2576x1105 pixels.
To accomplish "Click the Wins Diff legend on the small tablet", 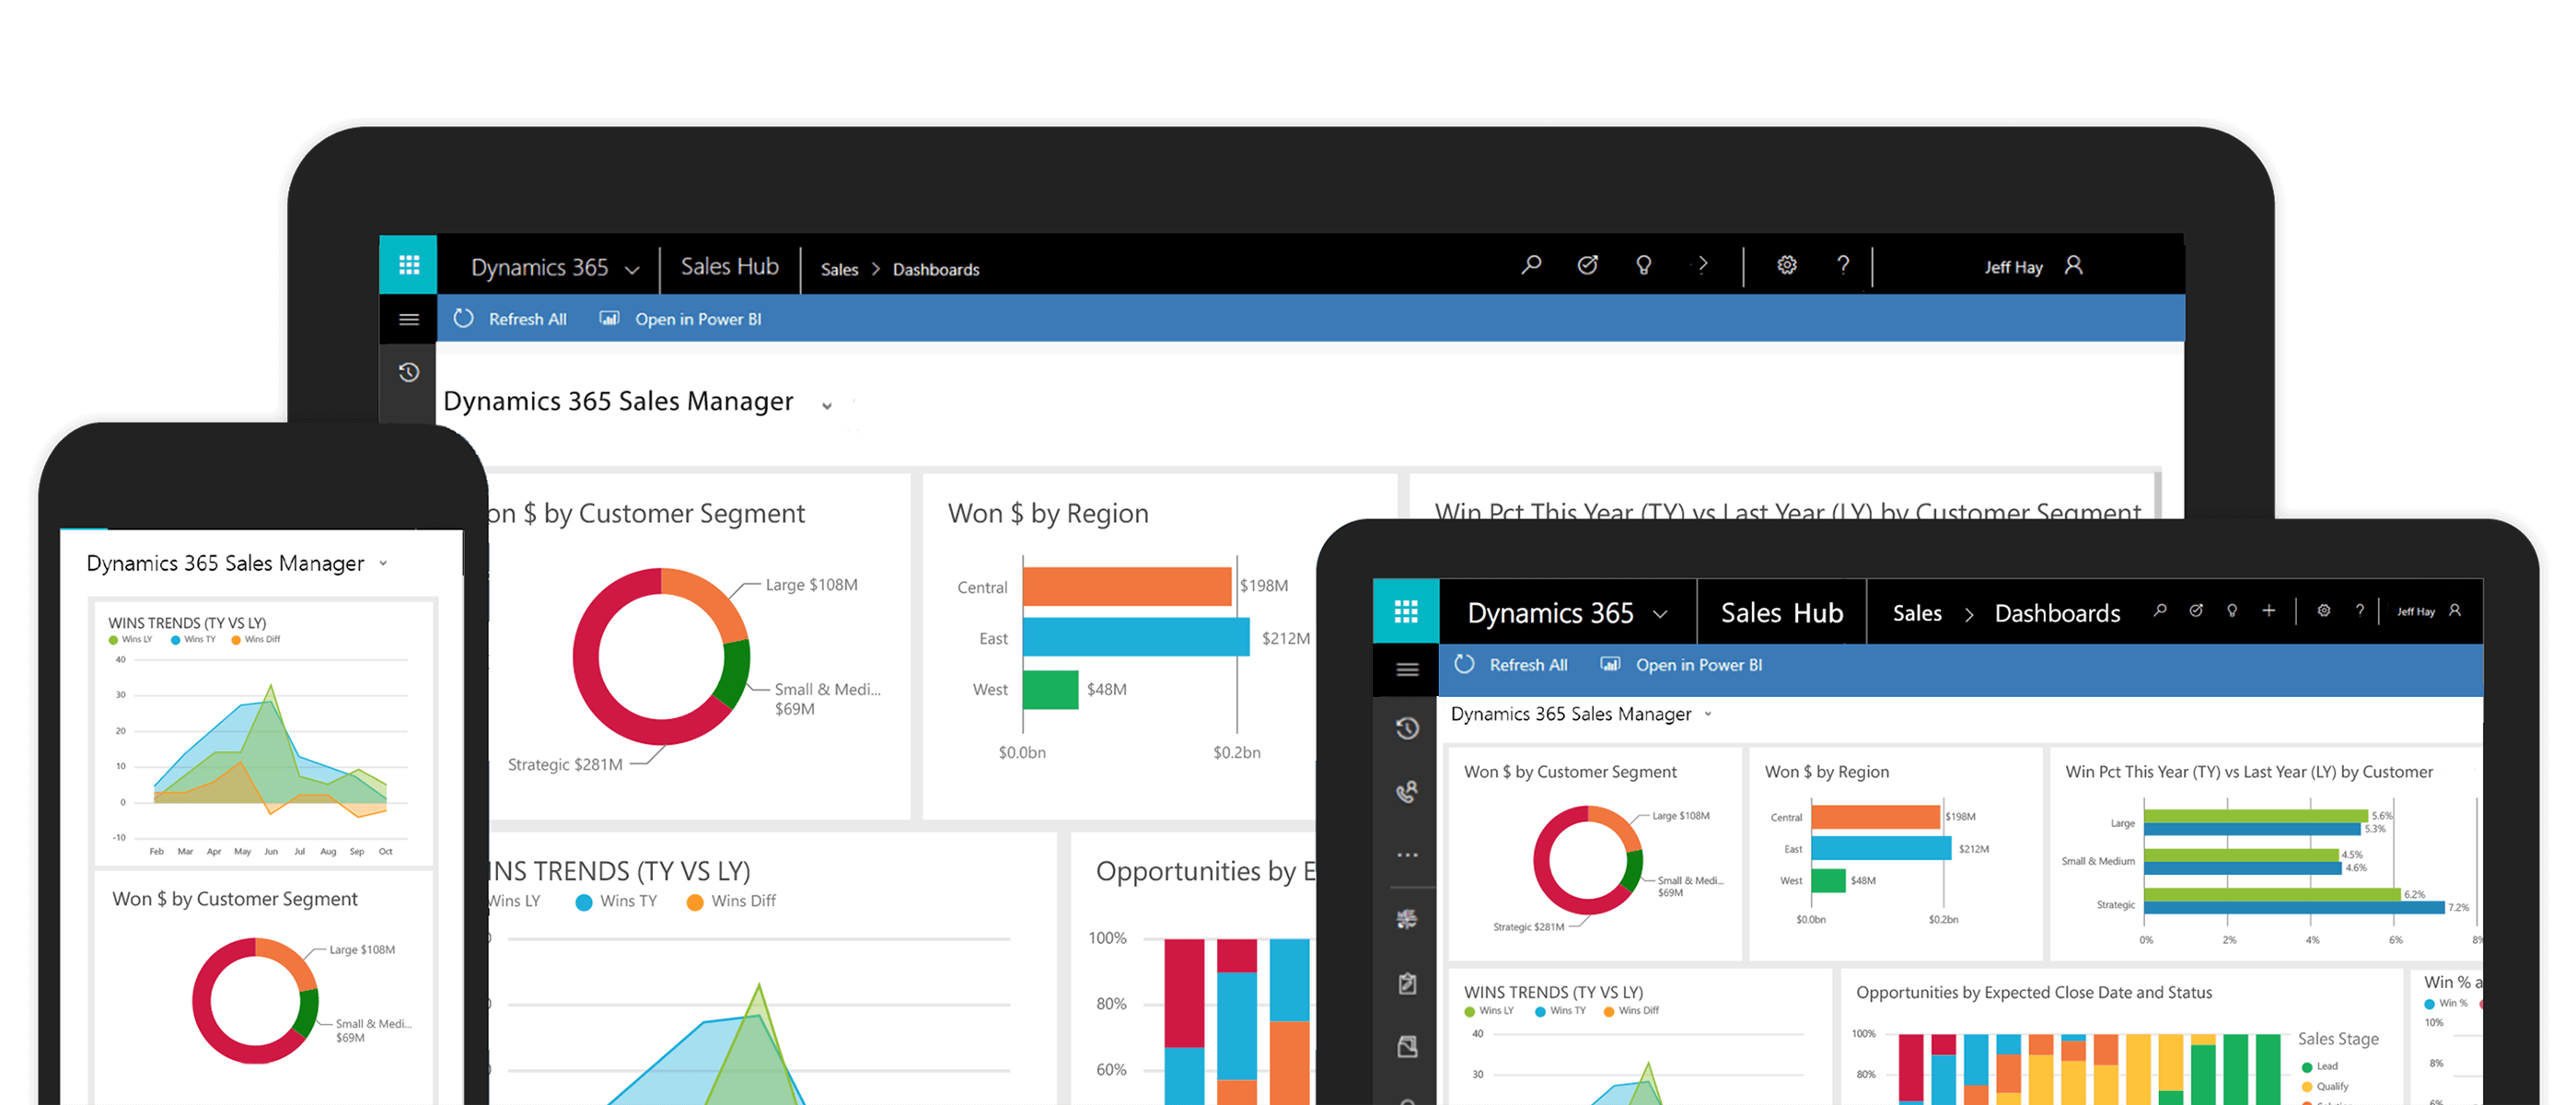I will point(1630,1011).
